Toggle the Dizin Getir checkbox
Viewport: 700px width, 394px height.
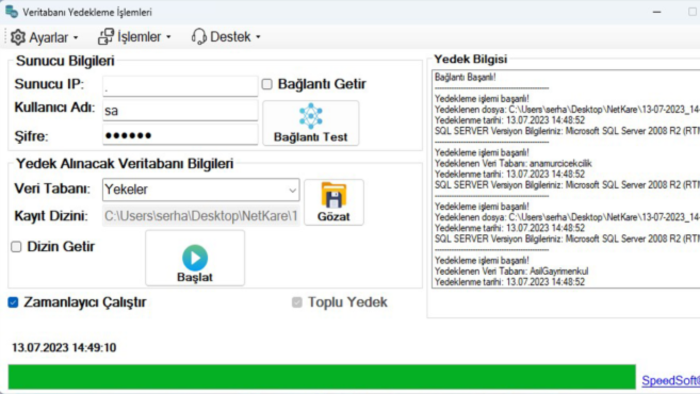point(16,246)
